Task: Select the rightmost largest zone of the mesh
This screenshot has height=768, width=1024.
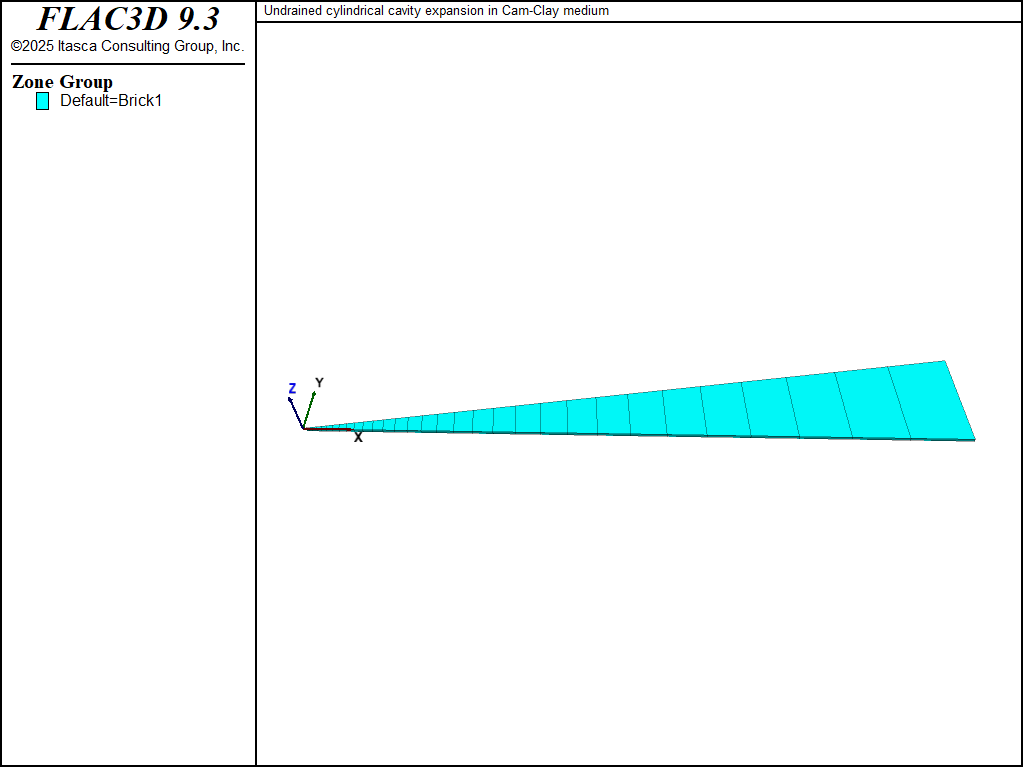Action: (930, 402)
